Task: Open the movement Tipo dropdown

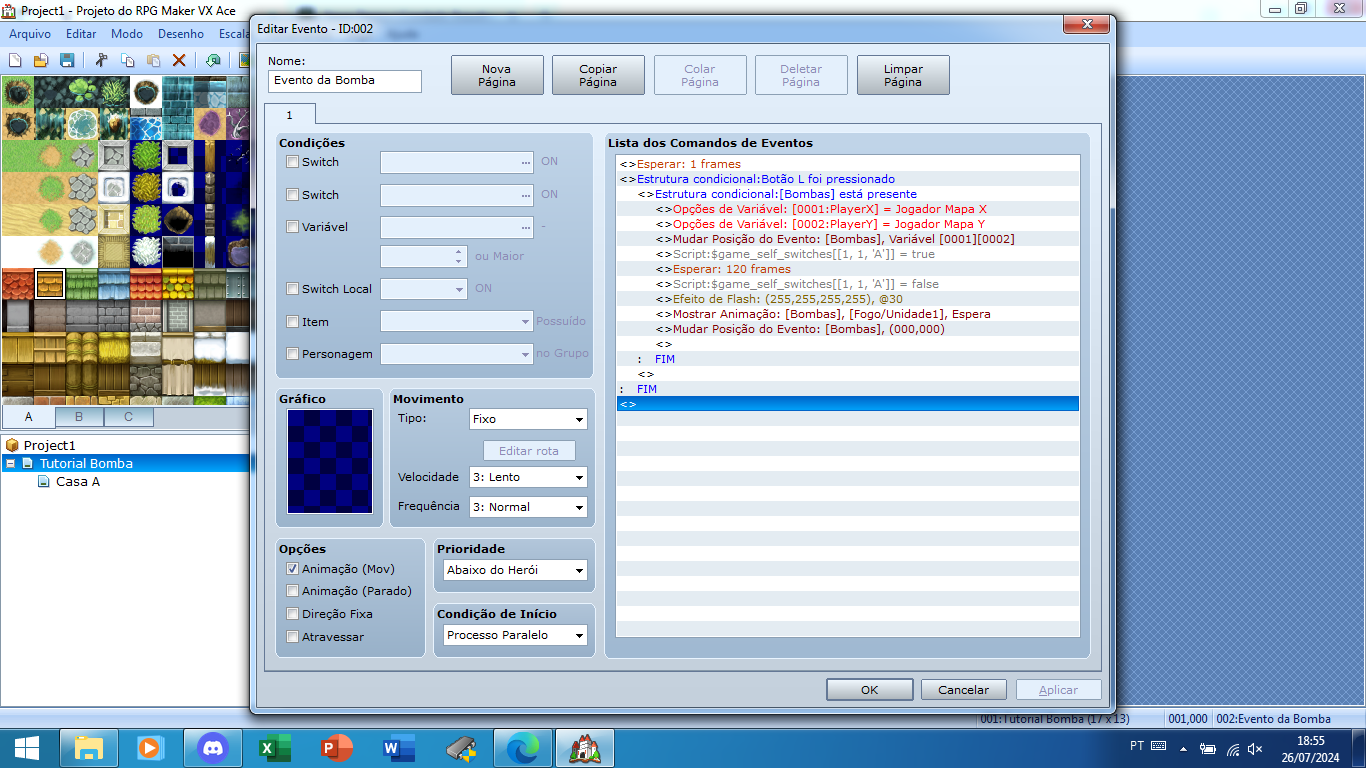Action: (528, 420)
